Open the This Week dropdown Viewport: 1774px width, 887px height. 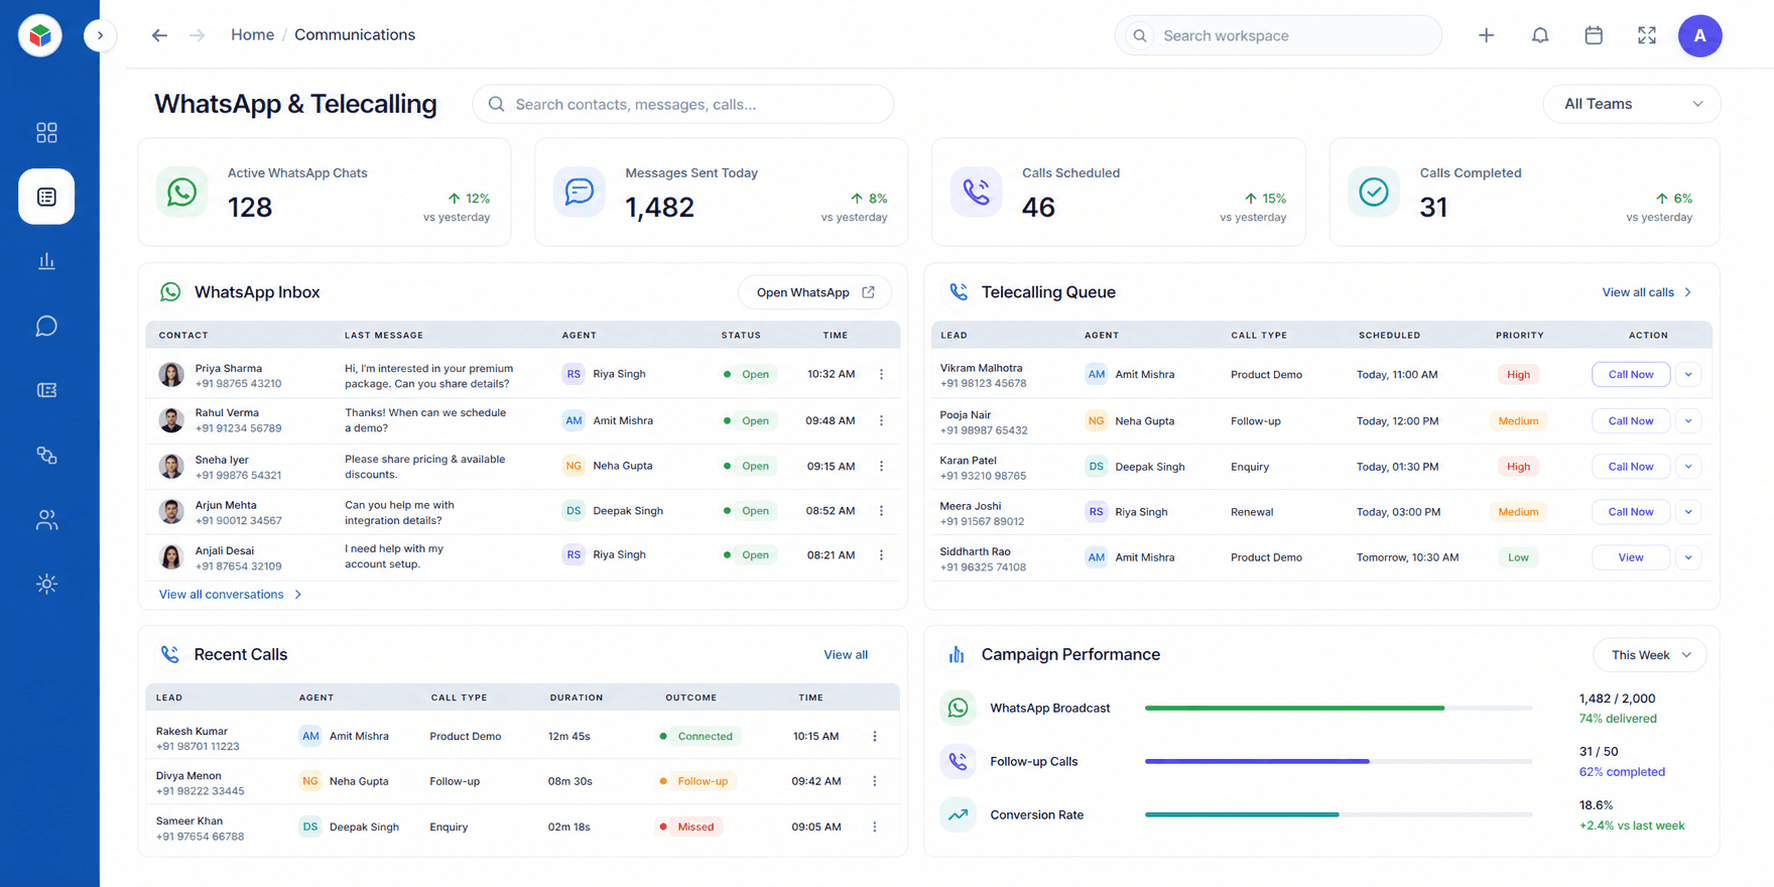(1650, 655)
